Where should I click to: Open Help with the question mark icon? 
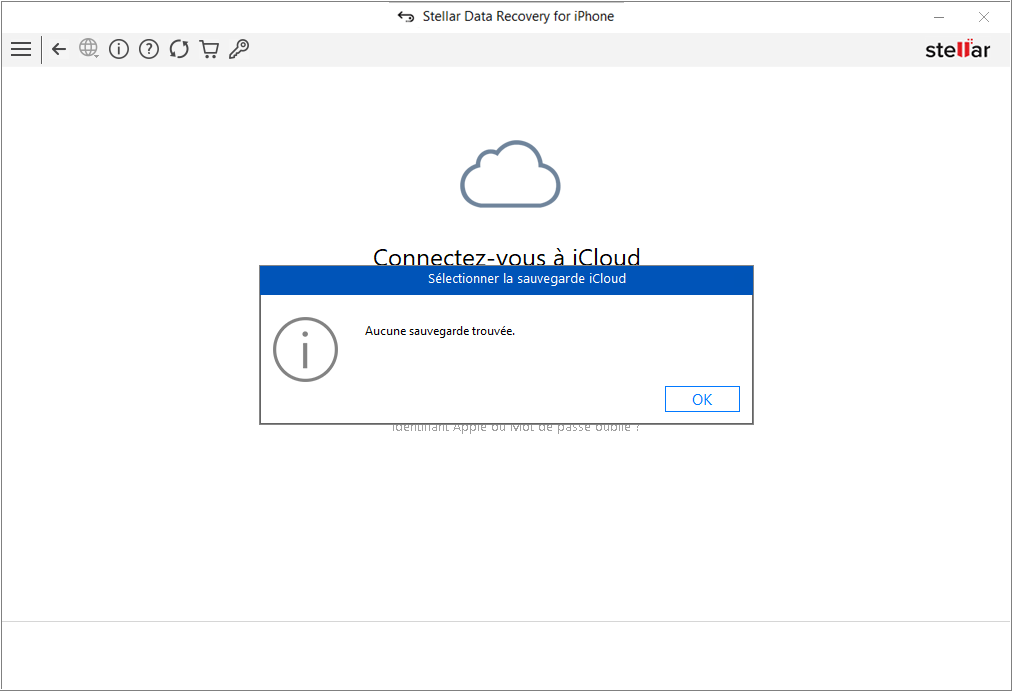149,49
